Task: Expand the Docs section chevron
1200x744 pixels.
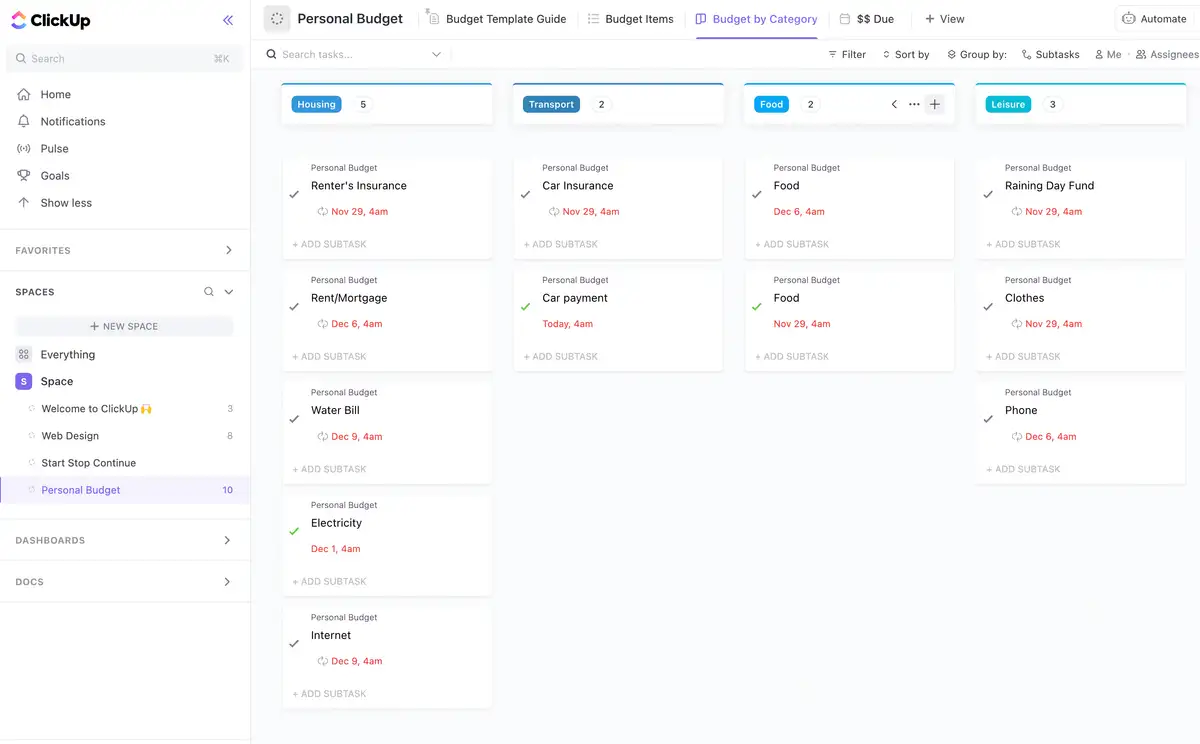Action: [227, 581]
